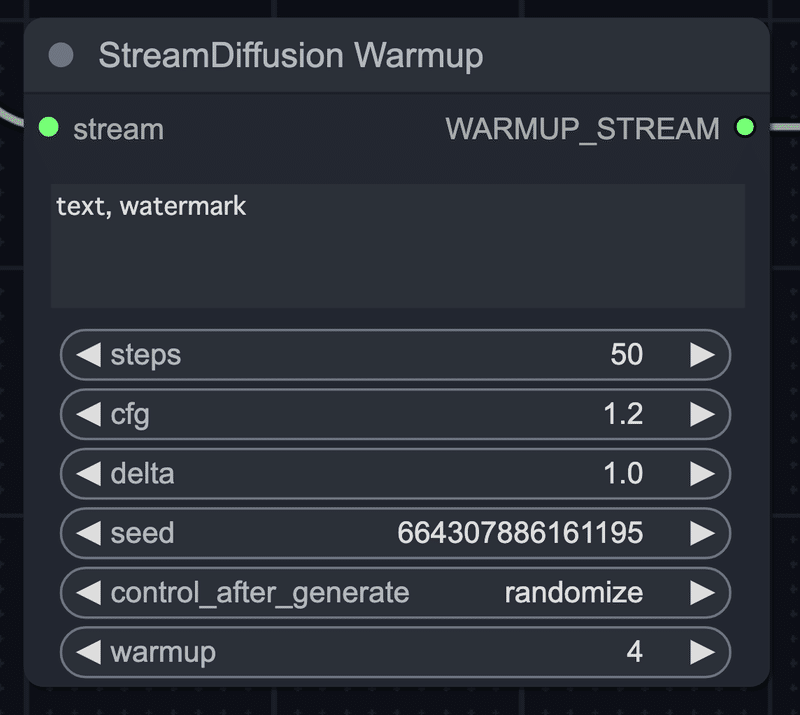The image size is (800, 715).
Task: Click the right arrow on the steps widget
Action: [700, 354]
